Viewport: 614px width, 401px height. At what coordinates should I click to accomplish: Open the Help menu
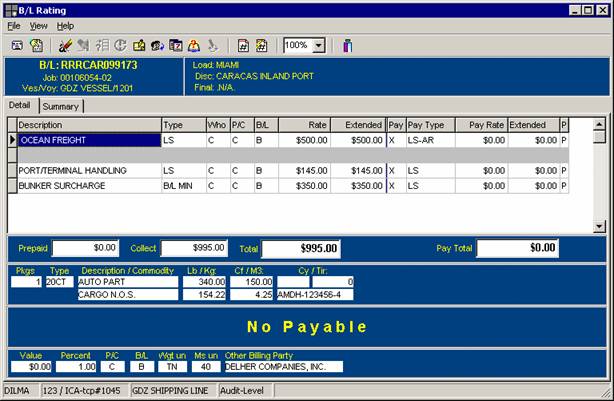(x=65, y=25)
